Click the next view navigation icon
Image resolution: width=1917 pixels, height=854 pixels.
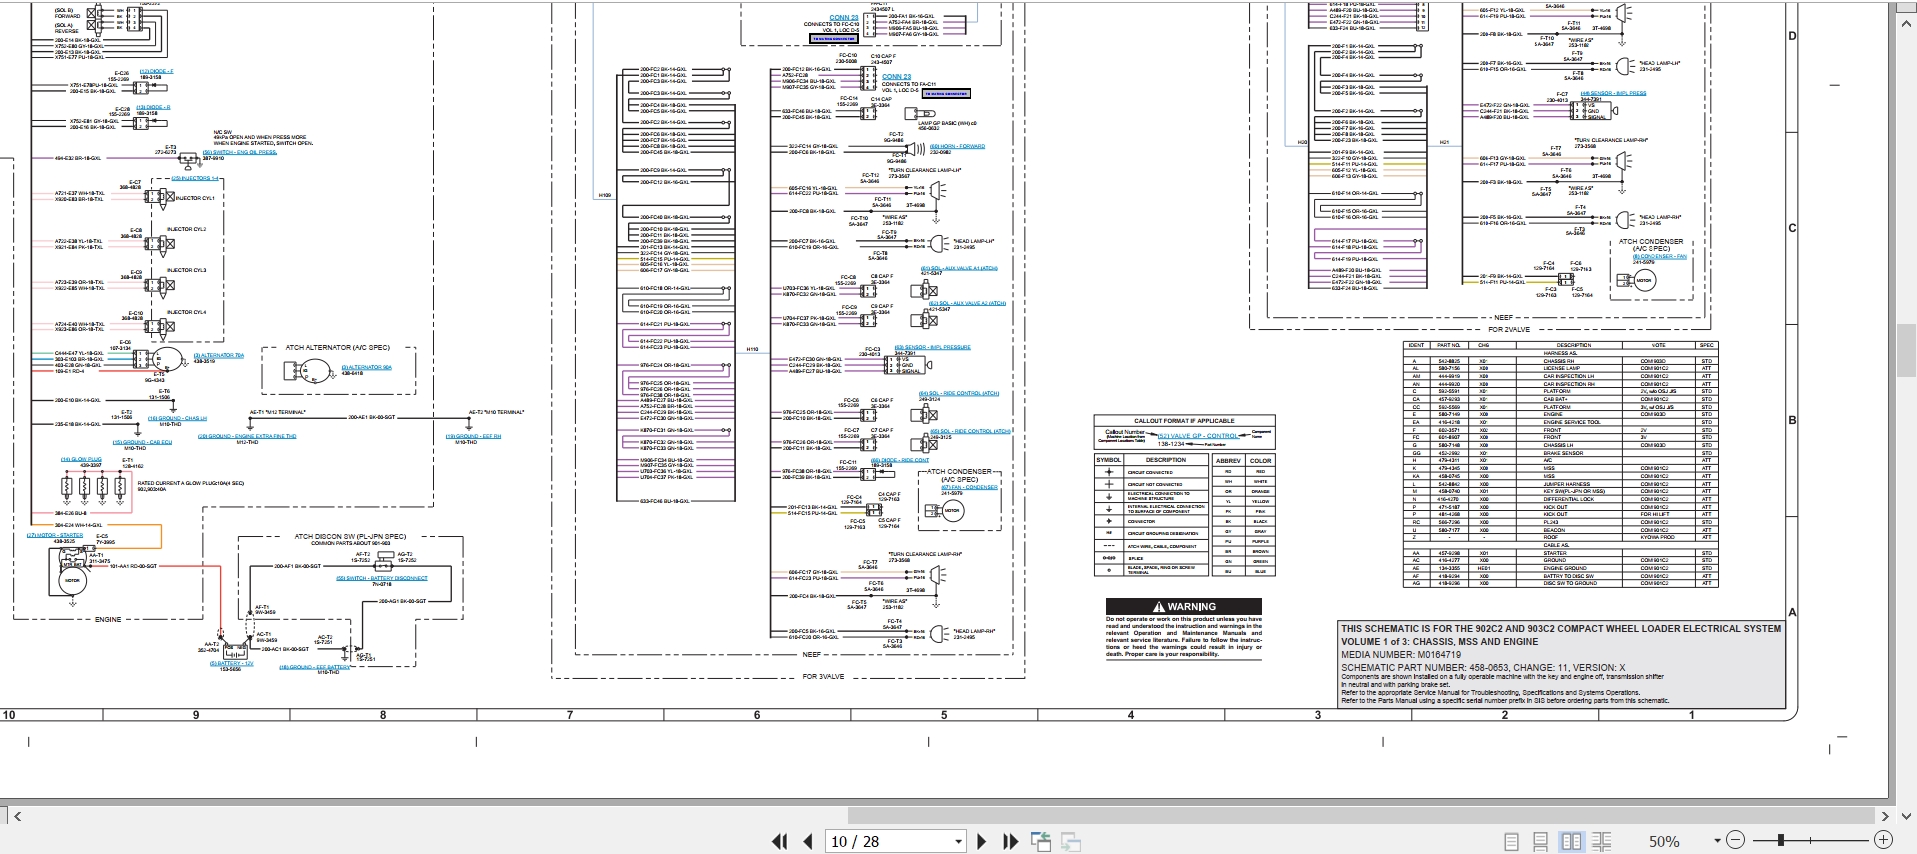pyautogui.click(x=1071, y=842)
